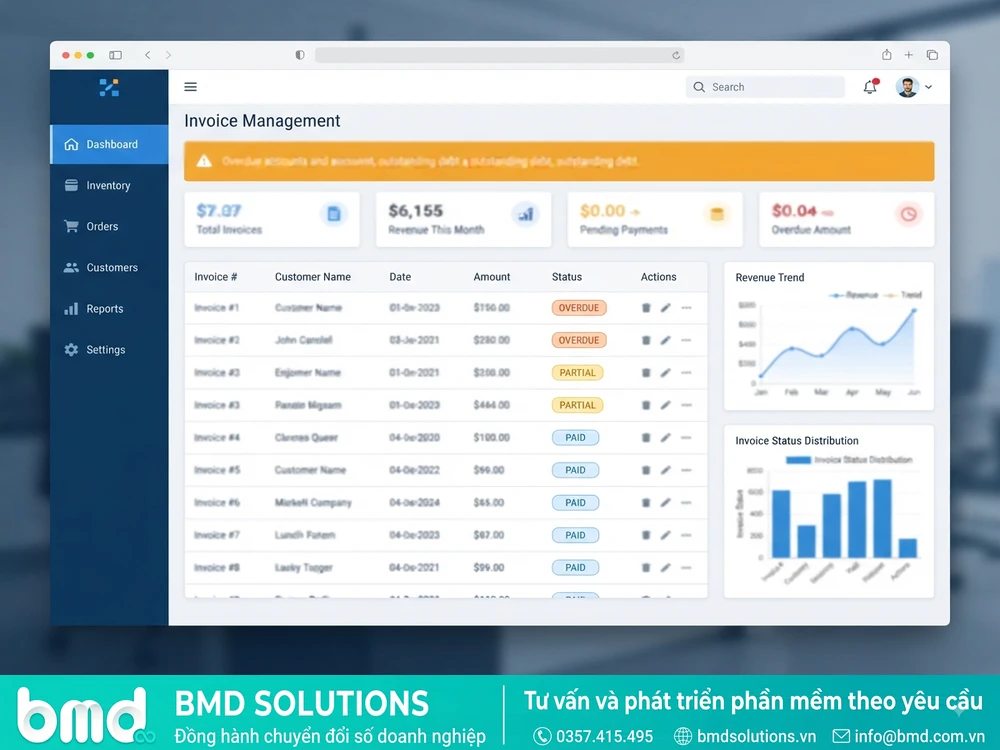
Task: Open more options for Invoice #4 row
Action: (686, 438)
